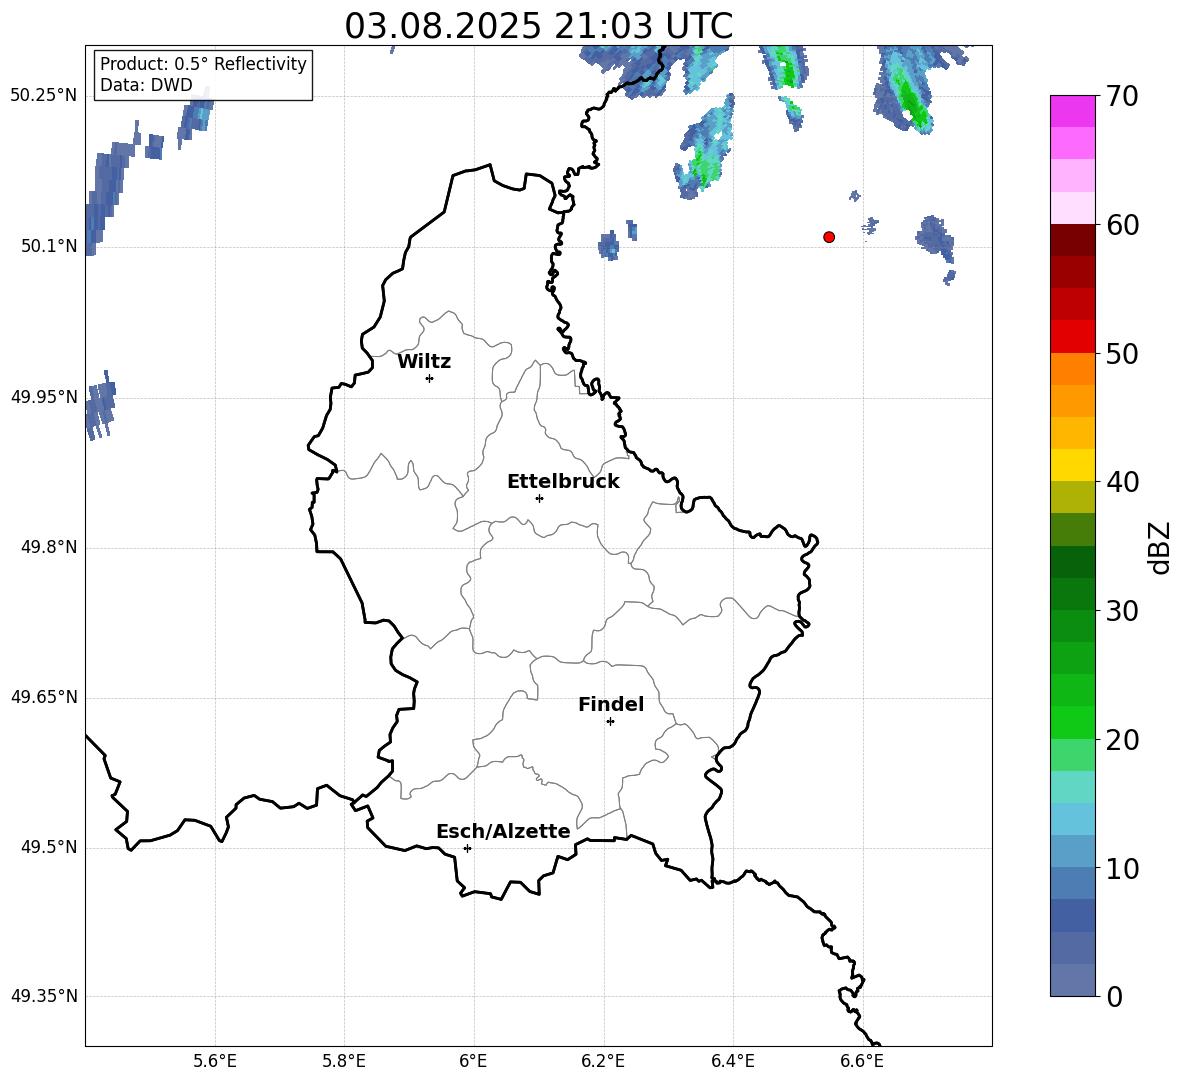
Task: Click the 49.95°N latitude label
Action: (x=44, y=396)
